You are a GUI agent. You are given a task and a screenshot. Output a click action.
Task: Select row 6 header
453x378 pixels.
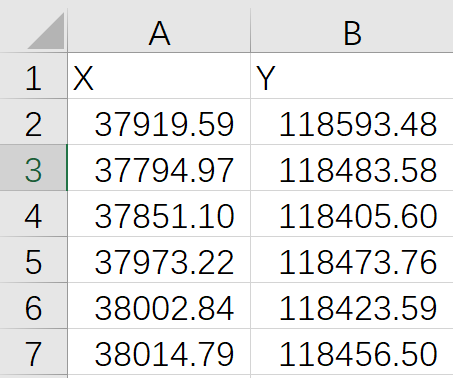coord(33,306)
